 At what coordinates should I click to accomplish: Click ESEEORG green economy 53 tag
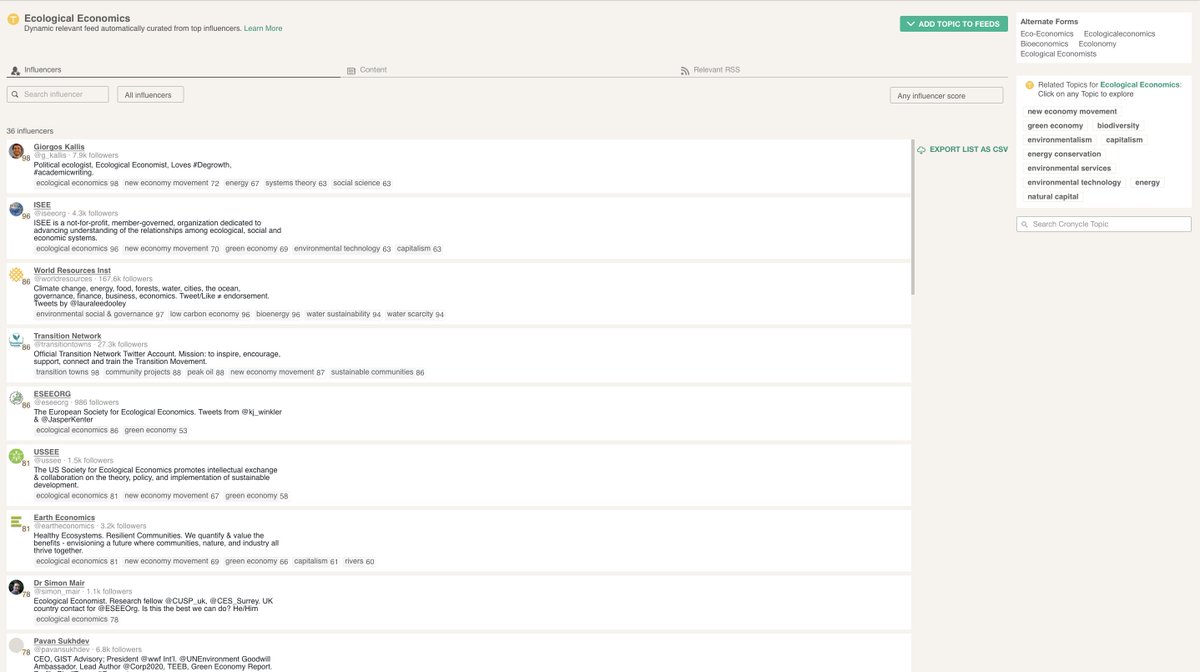pos(156,430)
